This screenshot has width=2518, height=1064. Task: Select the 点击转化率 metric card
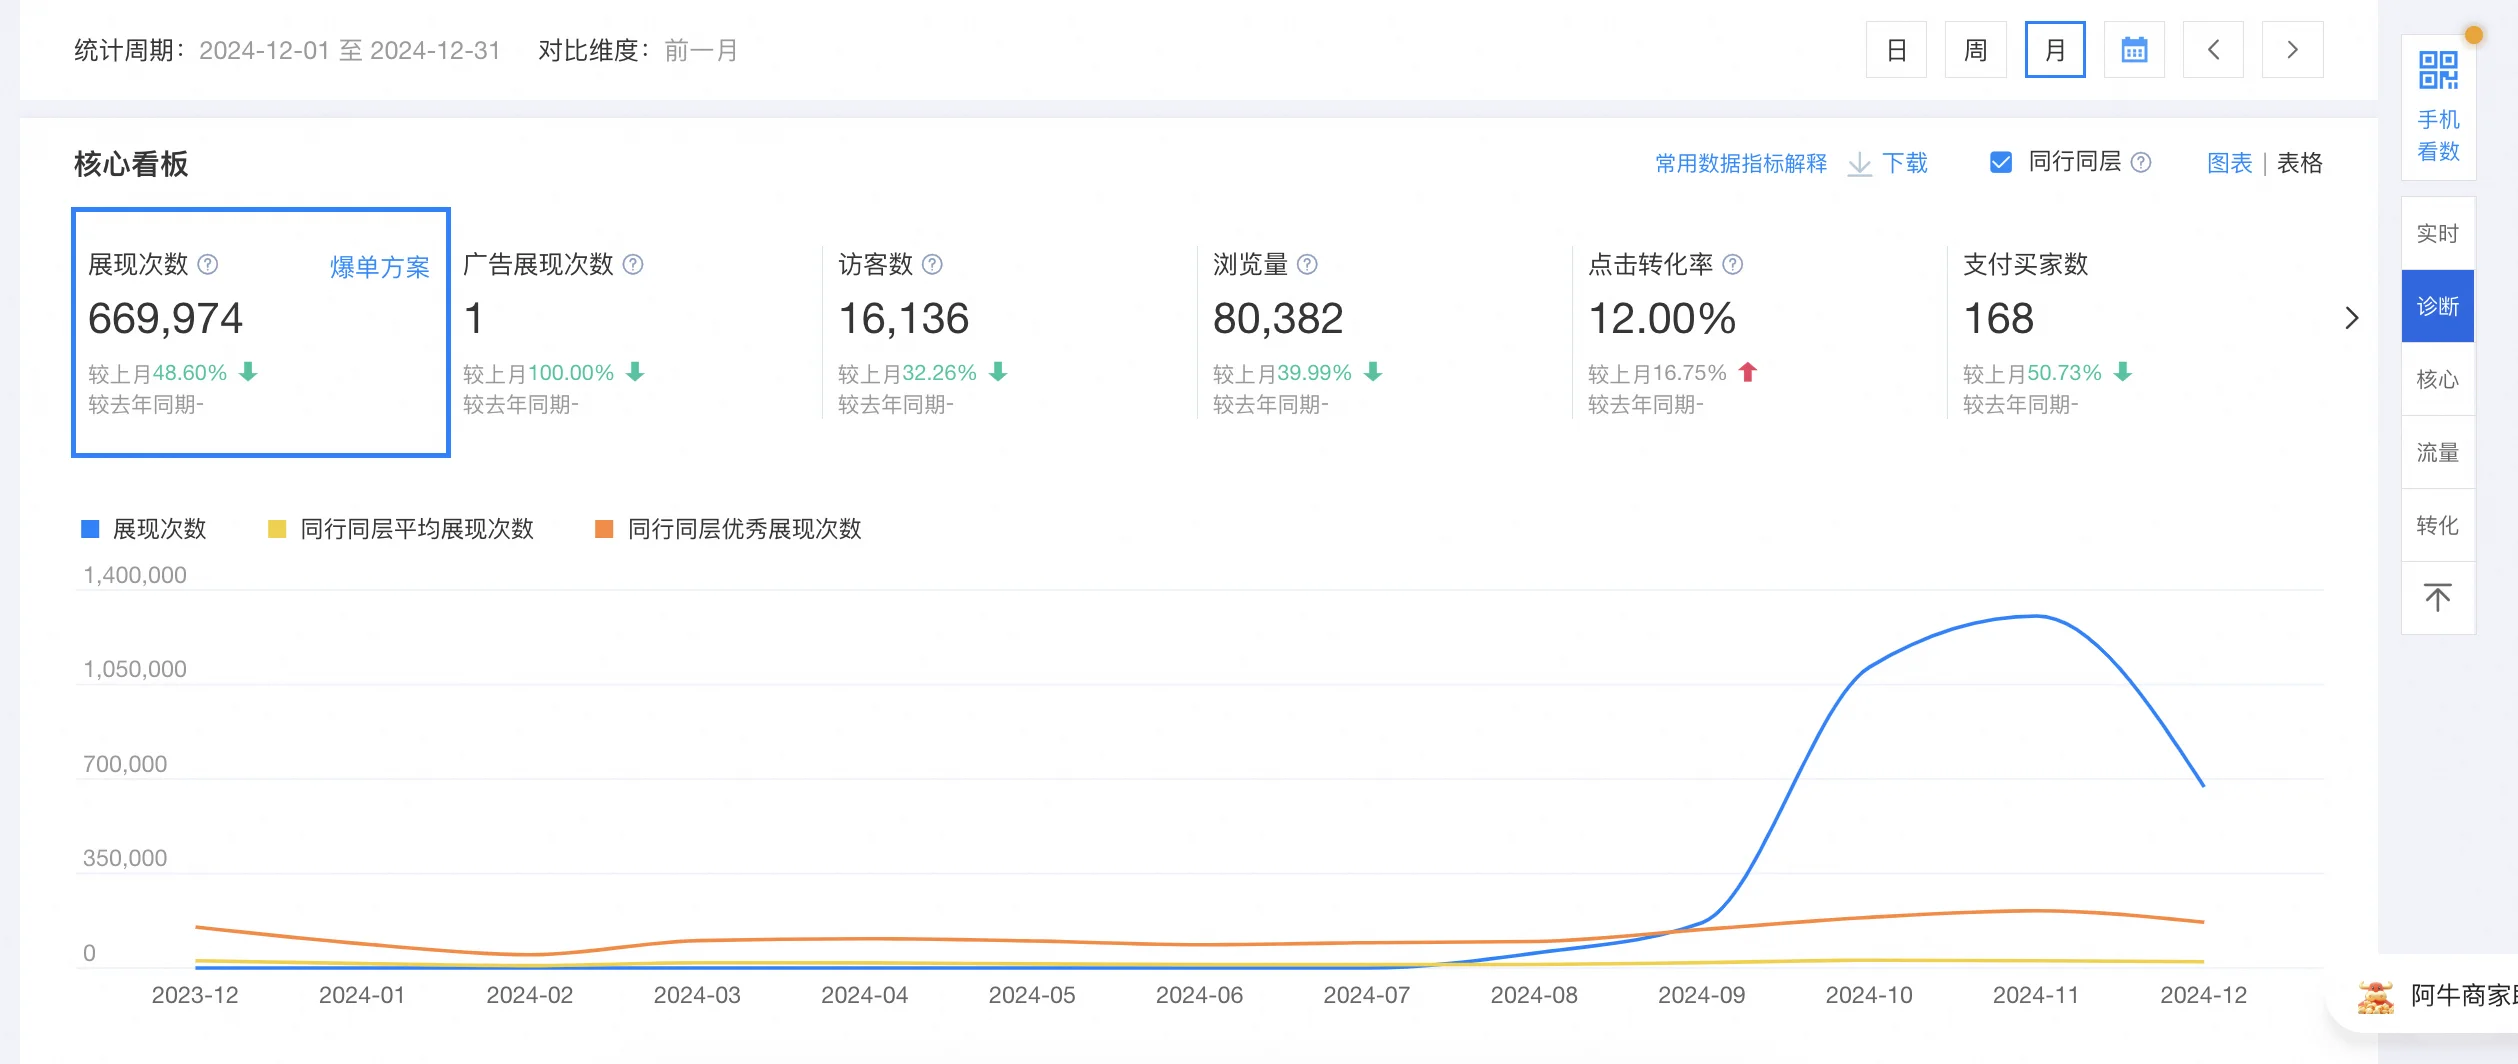(x=1760, y=333)
